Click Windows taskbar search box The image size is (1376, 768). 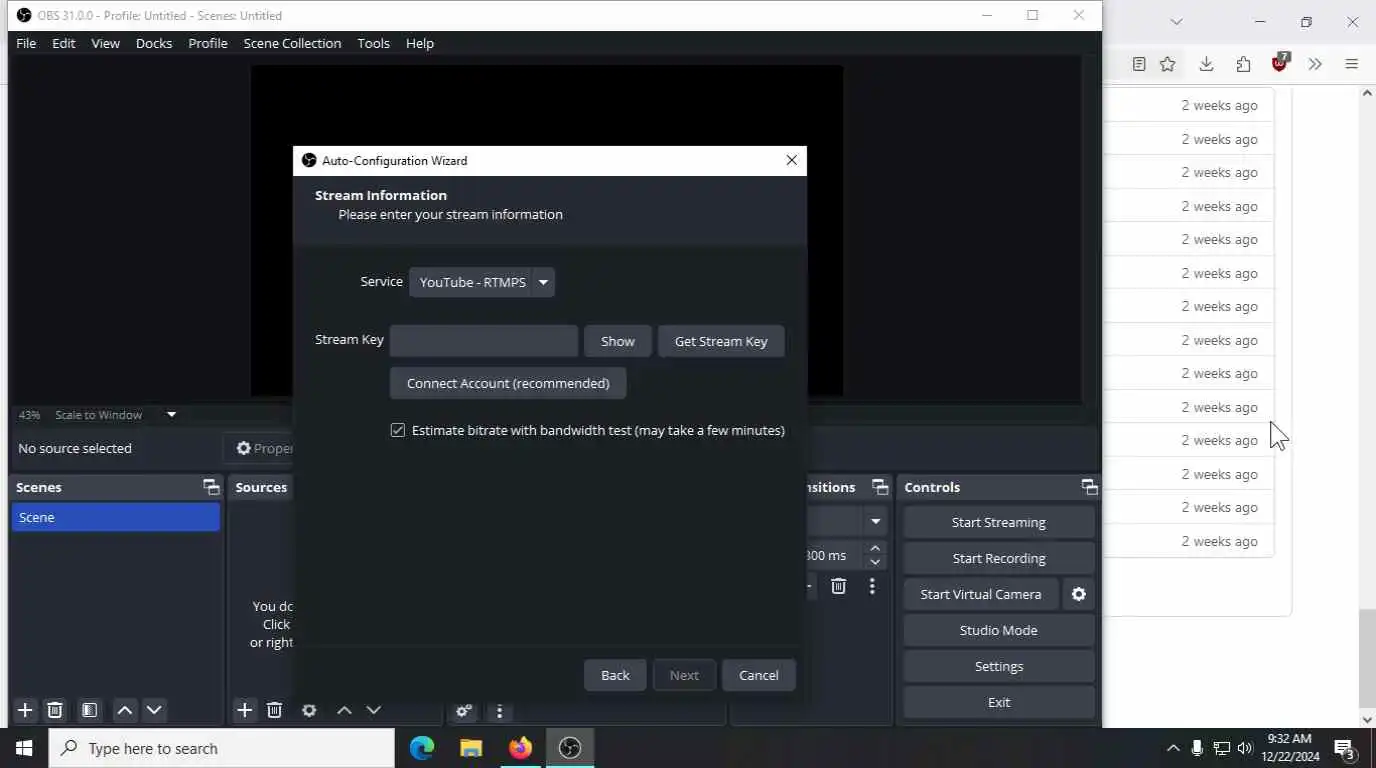pos(222,748)
